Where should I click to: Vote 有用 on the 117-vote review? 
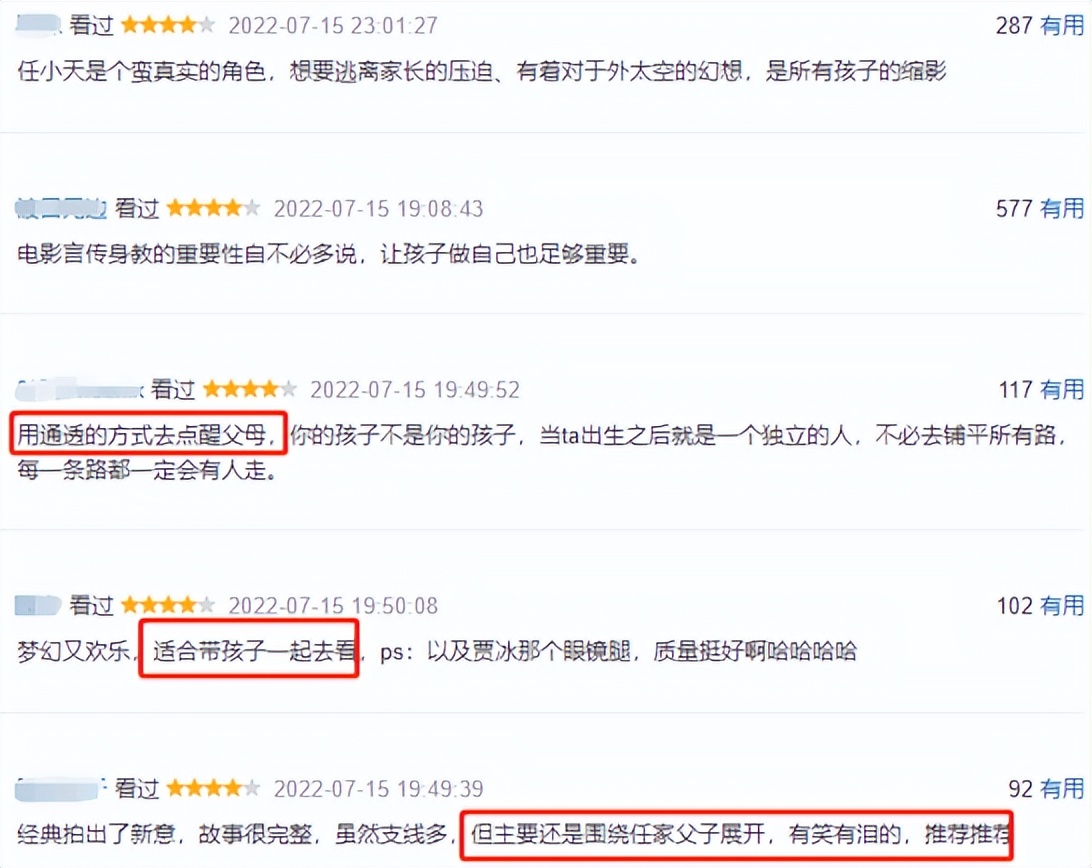coord(1061,389)
